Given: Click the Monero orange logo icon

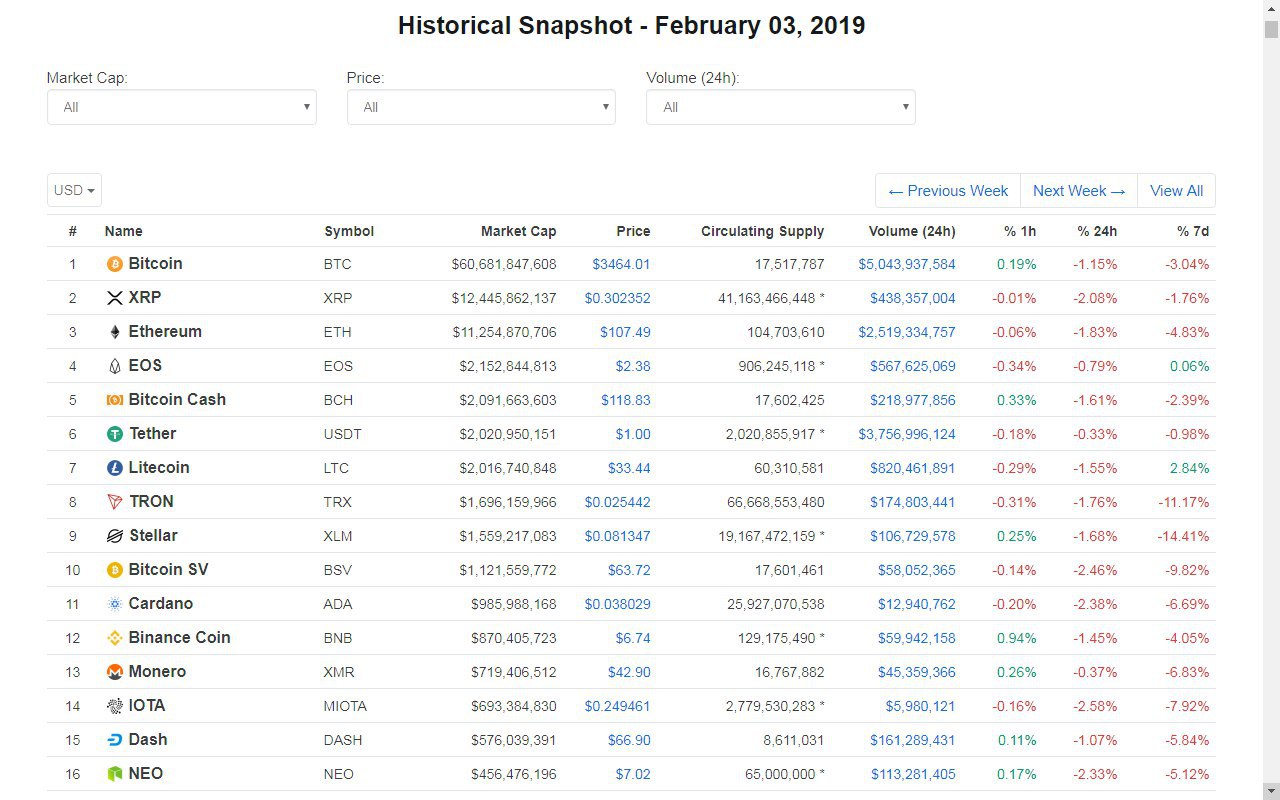Looking at the screenshot, I should [115, 672].
